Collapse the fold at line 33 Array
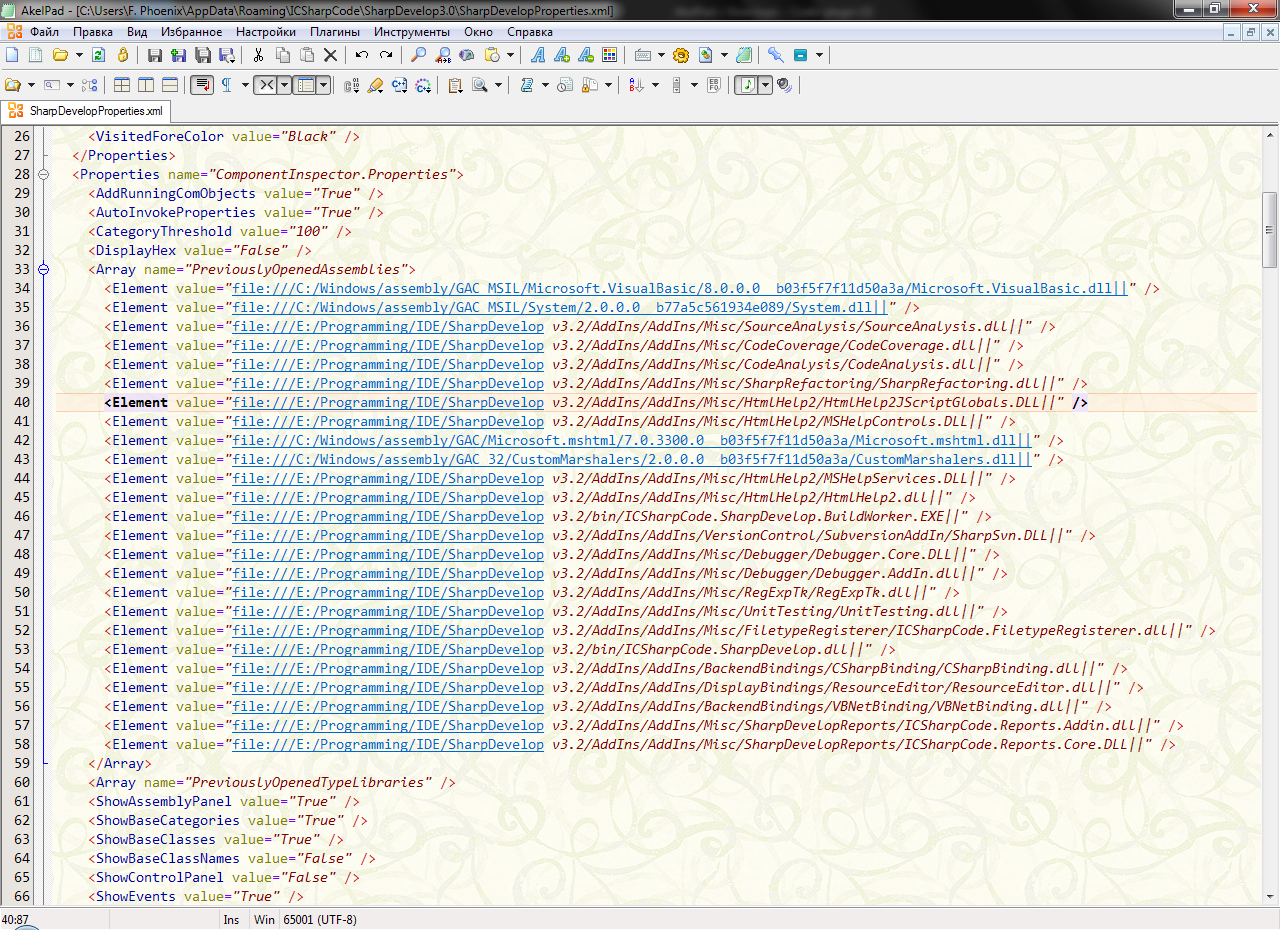Screen dimensions: 1280x930 click(x=43, y=269)
